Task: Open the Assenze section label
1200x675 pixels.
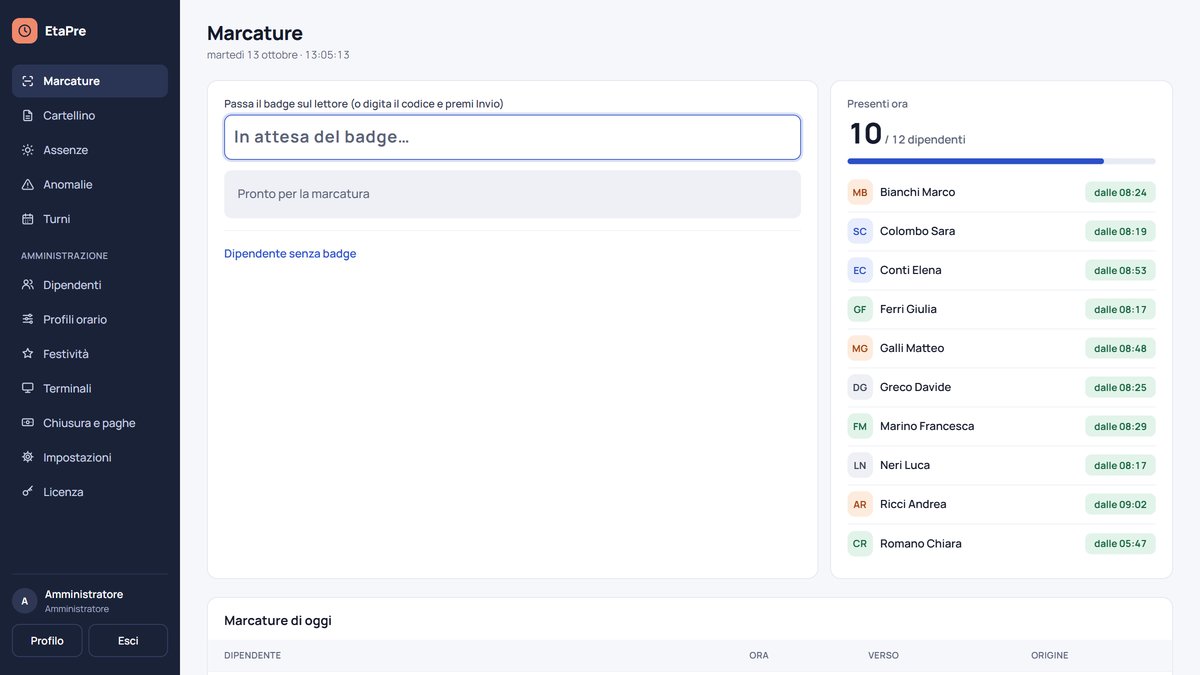Action: [x=65, y=150]
